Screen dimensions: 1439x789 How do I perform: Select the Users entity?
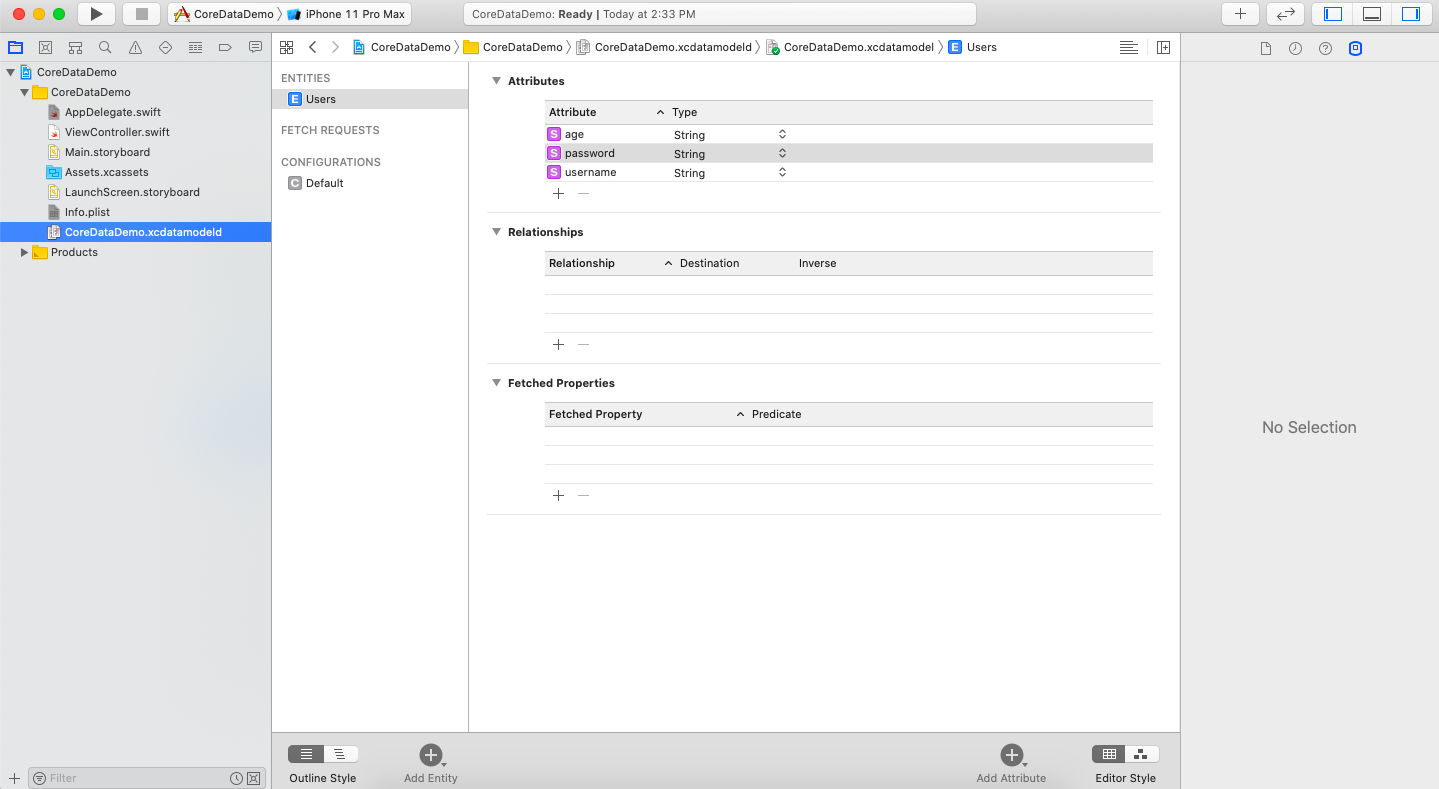tap(321, 99)
